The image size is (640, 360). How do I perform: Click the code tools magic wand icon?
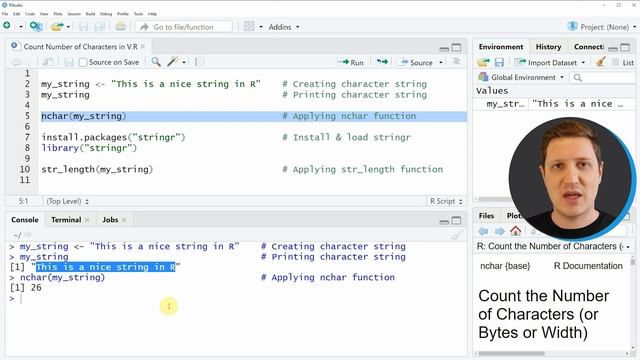point(173,62)
